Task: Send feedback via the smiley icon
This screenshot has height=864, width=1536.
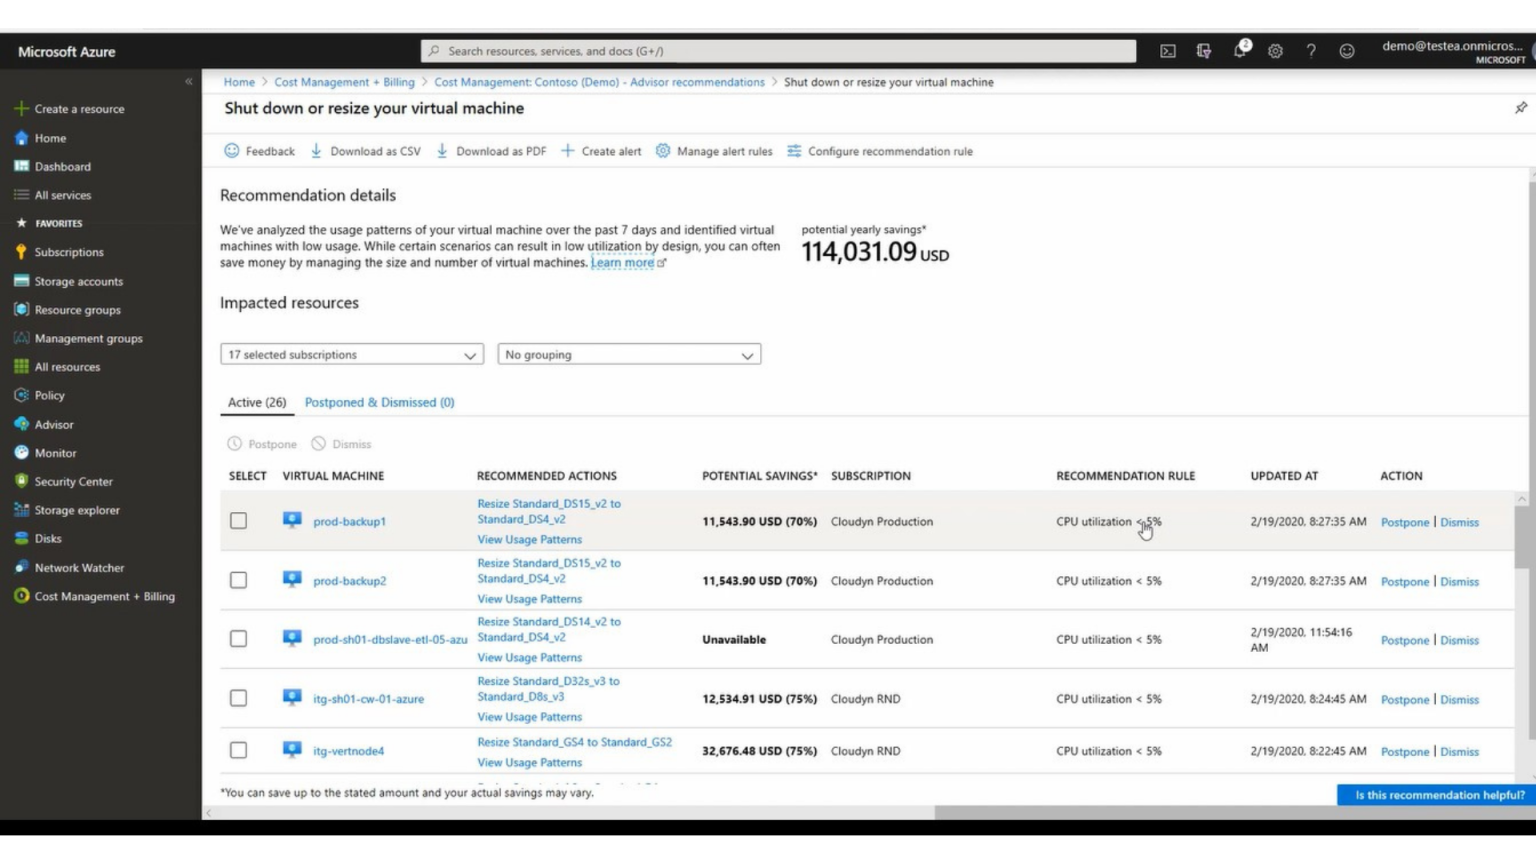Action: coord(1348,51)
